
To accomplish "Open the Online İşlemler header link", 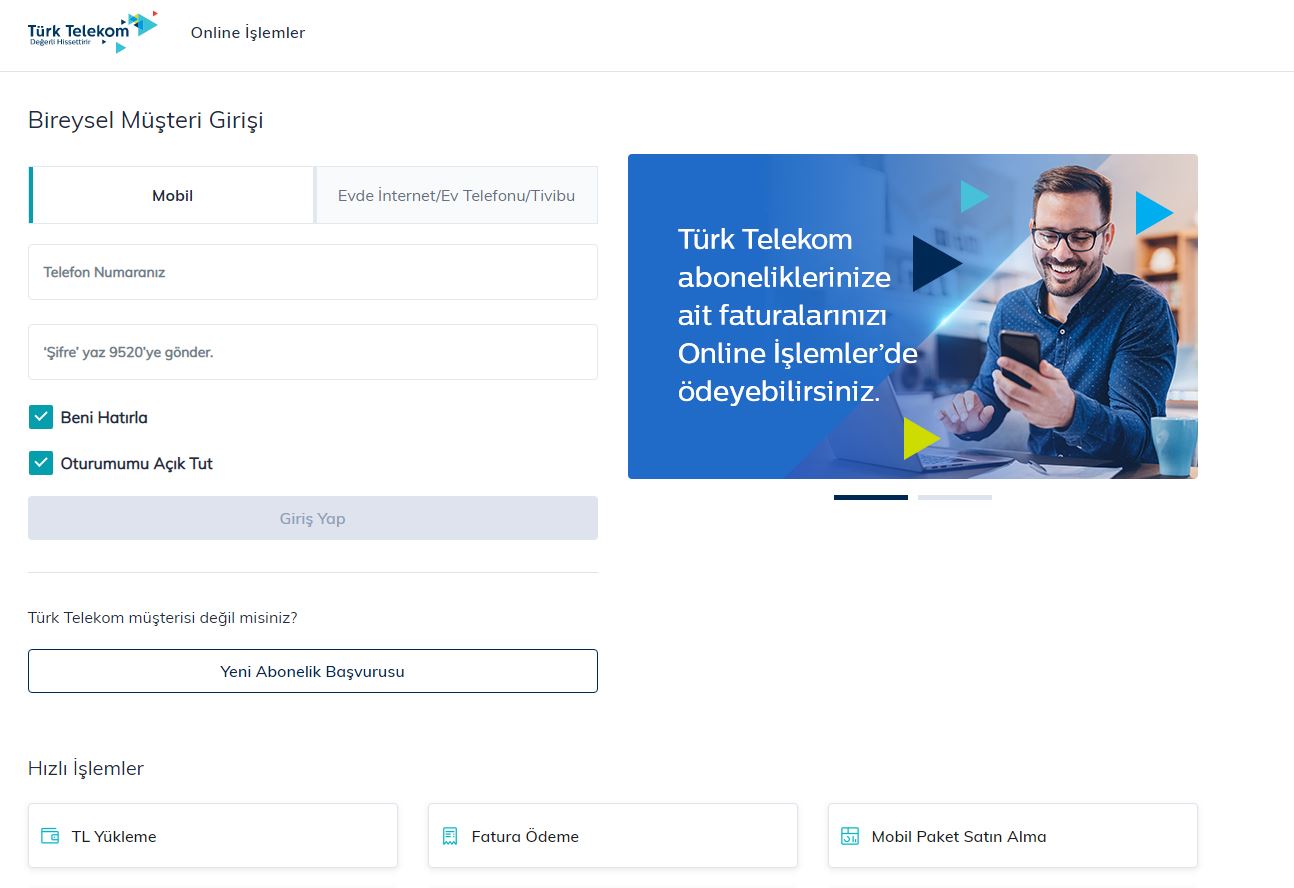I will (x=248, y=33).
